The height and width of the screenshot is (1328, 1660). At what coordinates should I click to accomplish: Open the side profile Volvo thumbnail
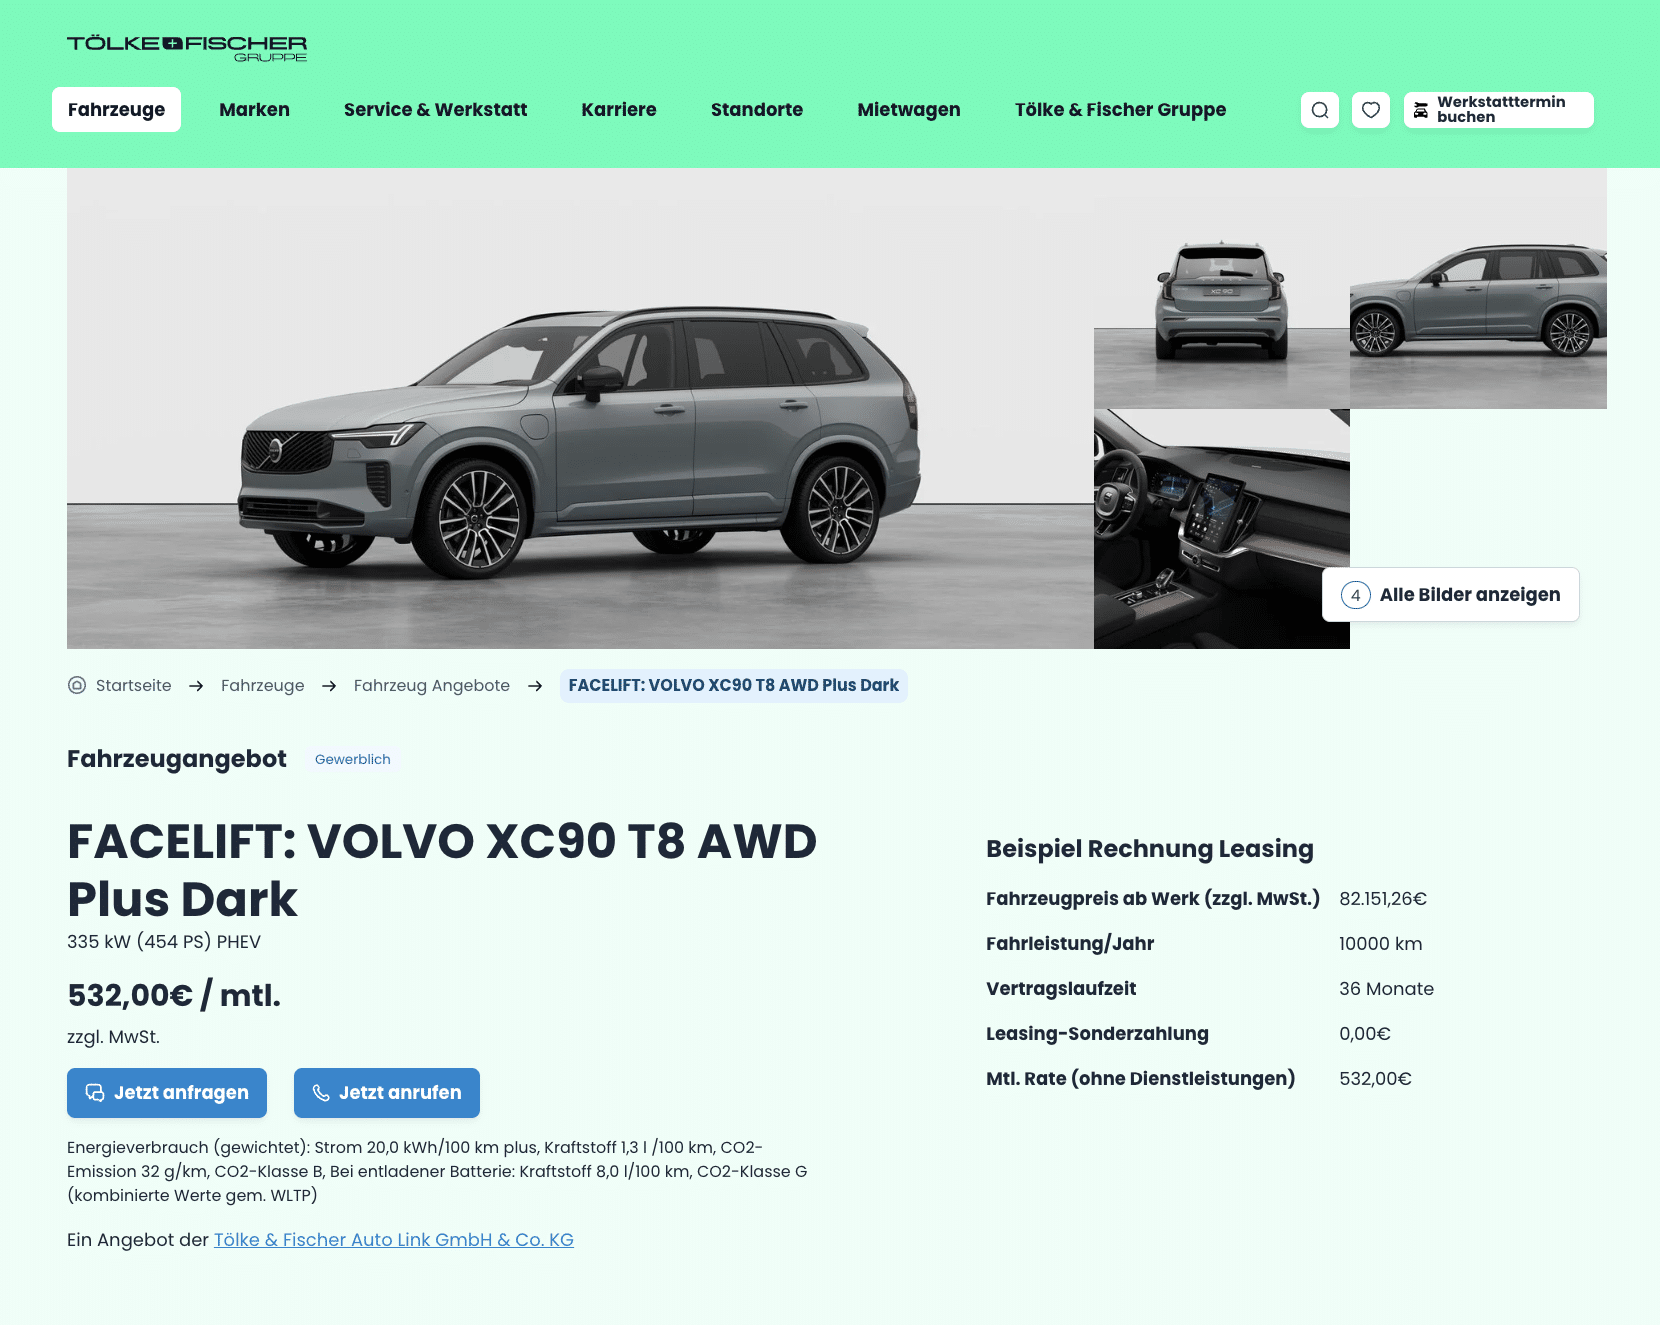1478,289
